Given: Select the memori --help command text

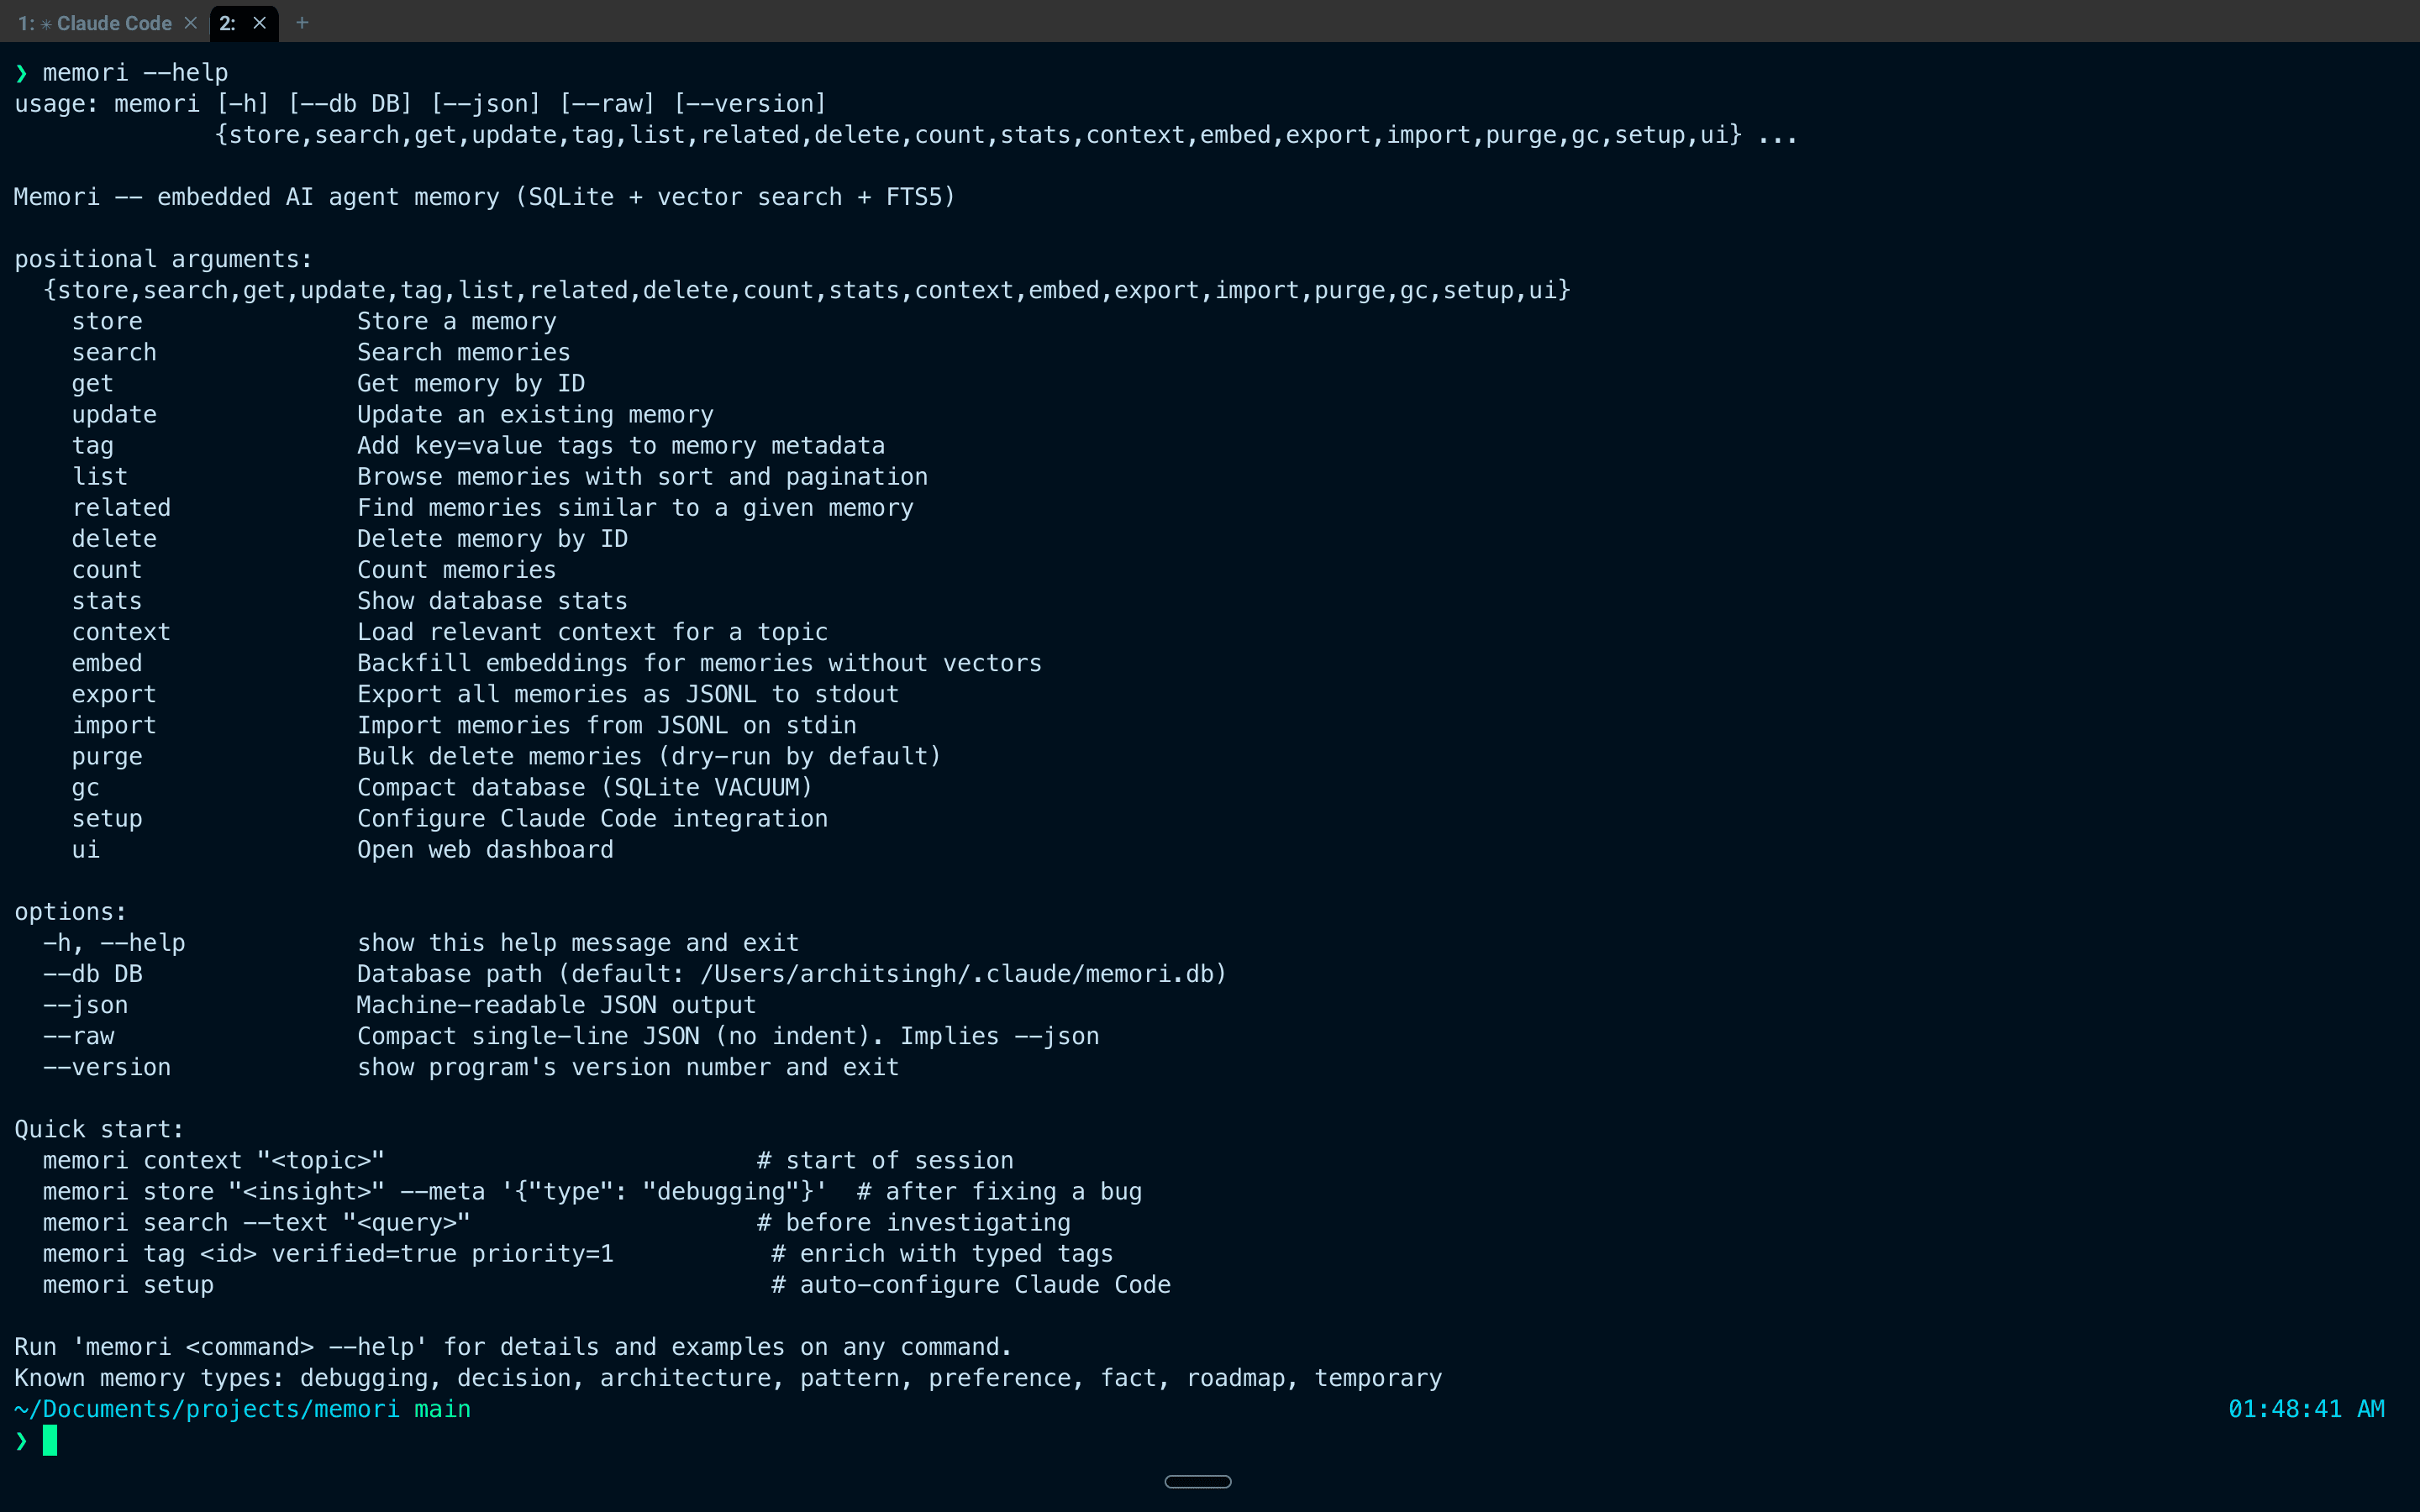Looking at the screenshot, I should (133, 71).
